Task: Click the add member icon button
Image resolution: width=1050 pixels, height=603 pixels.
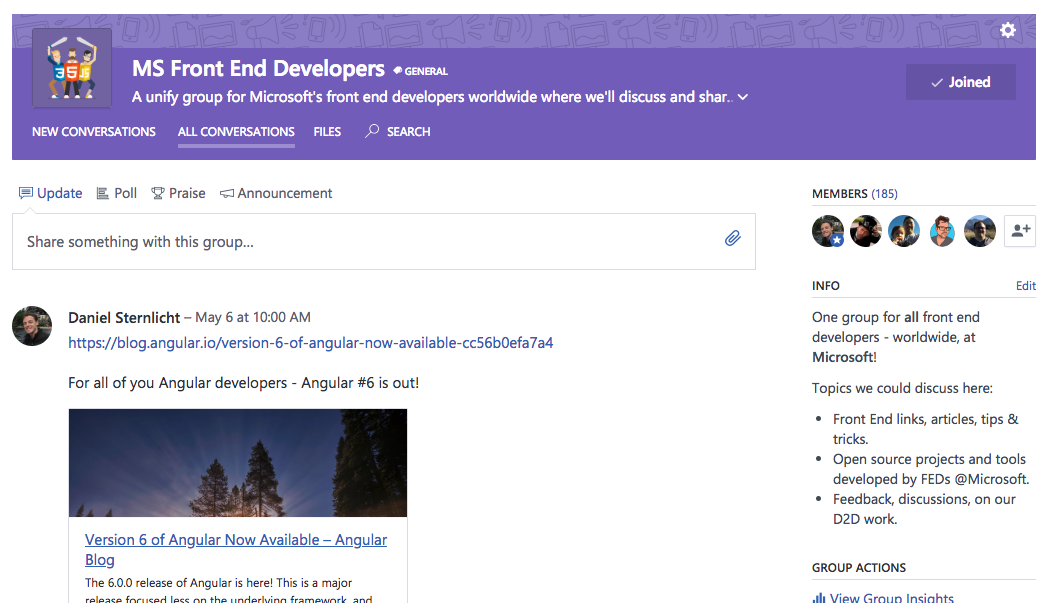Action: 1020,231
